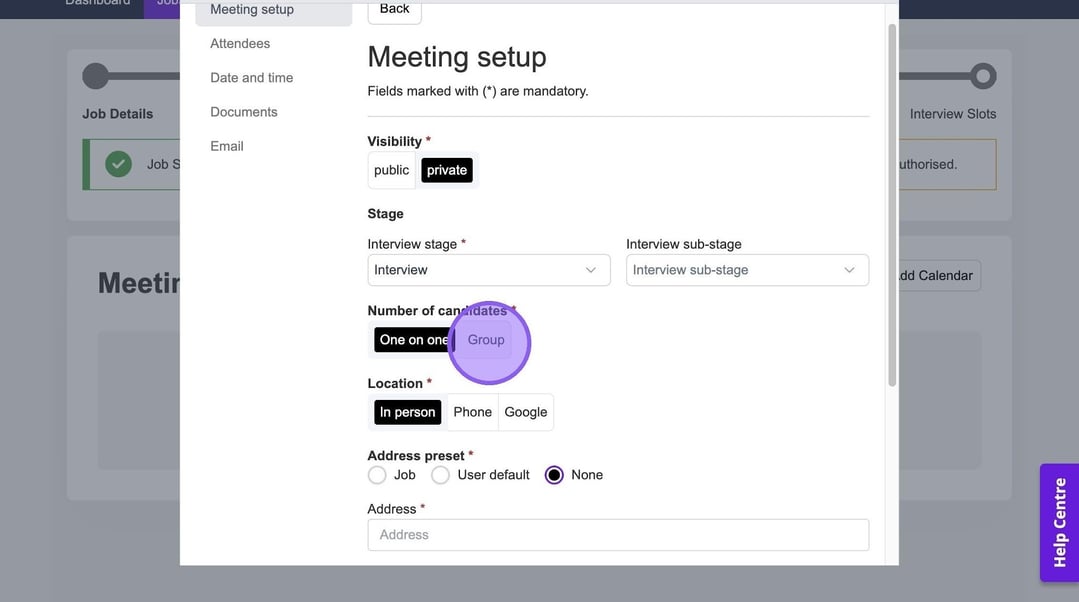Select the None address preset radio

click(554, 475)
